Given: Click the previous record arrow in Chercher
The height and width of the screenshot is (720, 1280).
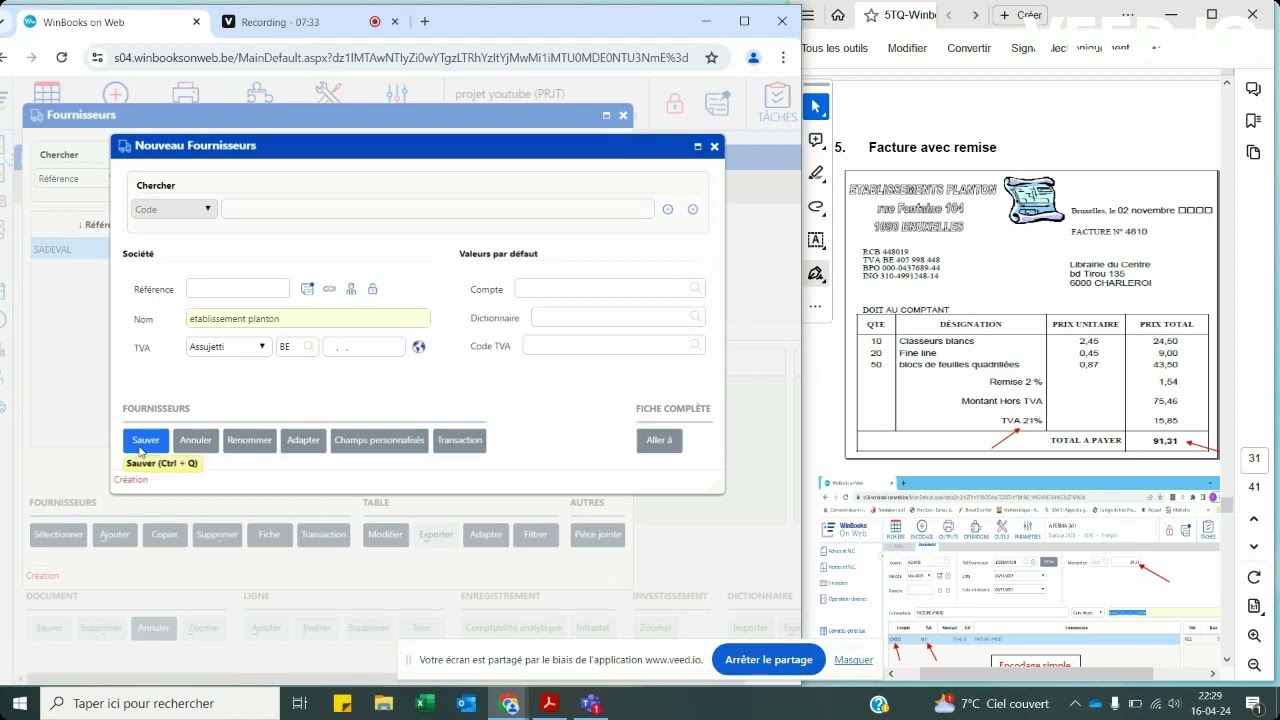Looking at the screenshot, I should [668, 209].
